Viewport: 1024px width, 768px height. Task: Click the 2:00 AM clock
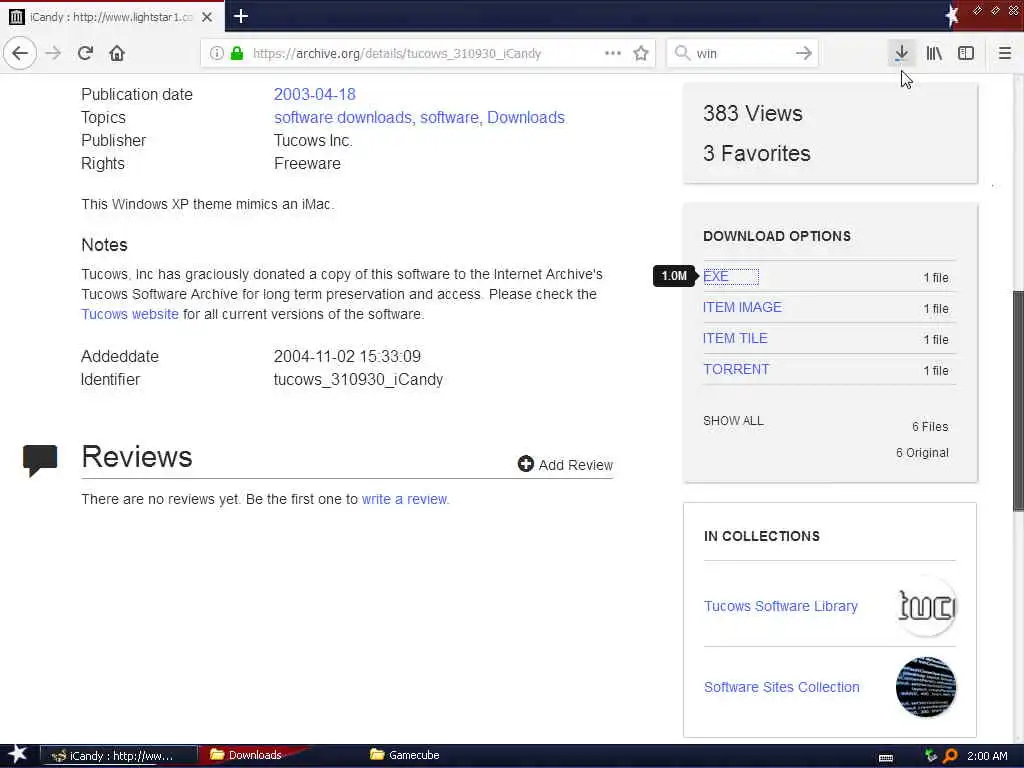pyautogui.click(x=987, y=756)
